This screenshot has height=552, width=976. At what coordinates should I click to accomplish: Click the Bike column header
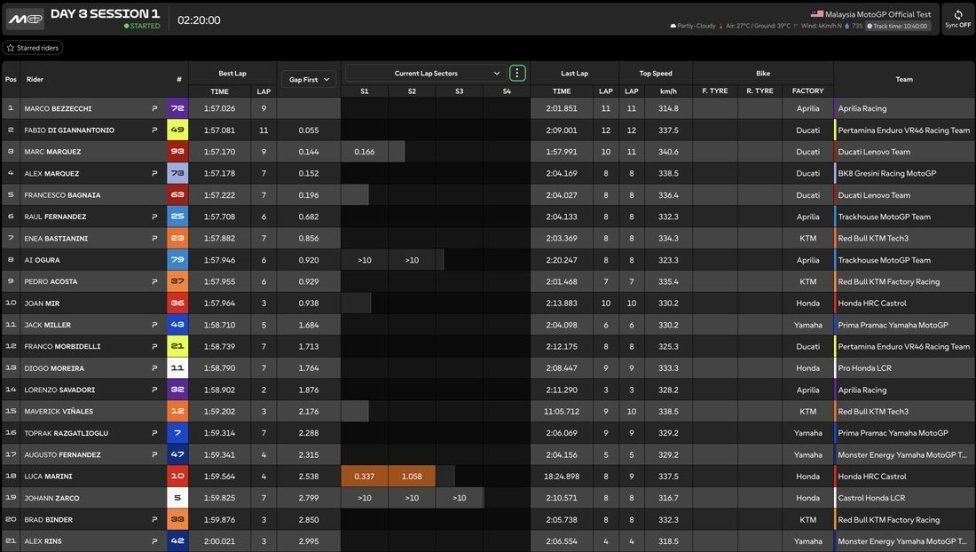point(762,73)
